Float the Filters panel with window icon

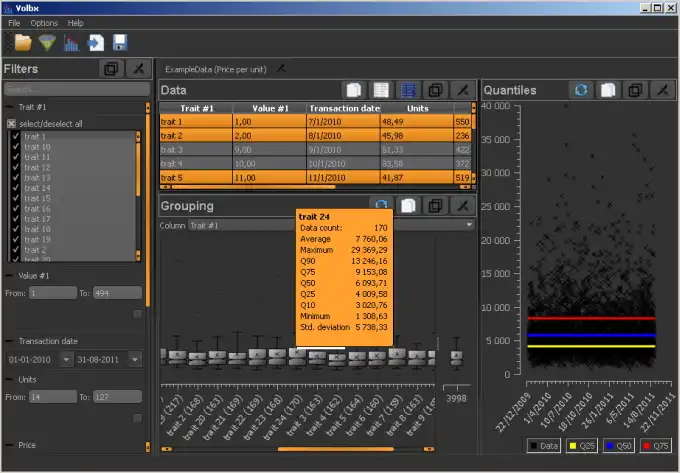pyautogui.click(x=111, y=69)
